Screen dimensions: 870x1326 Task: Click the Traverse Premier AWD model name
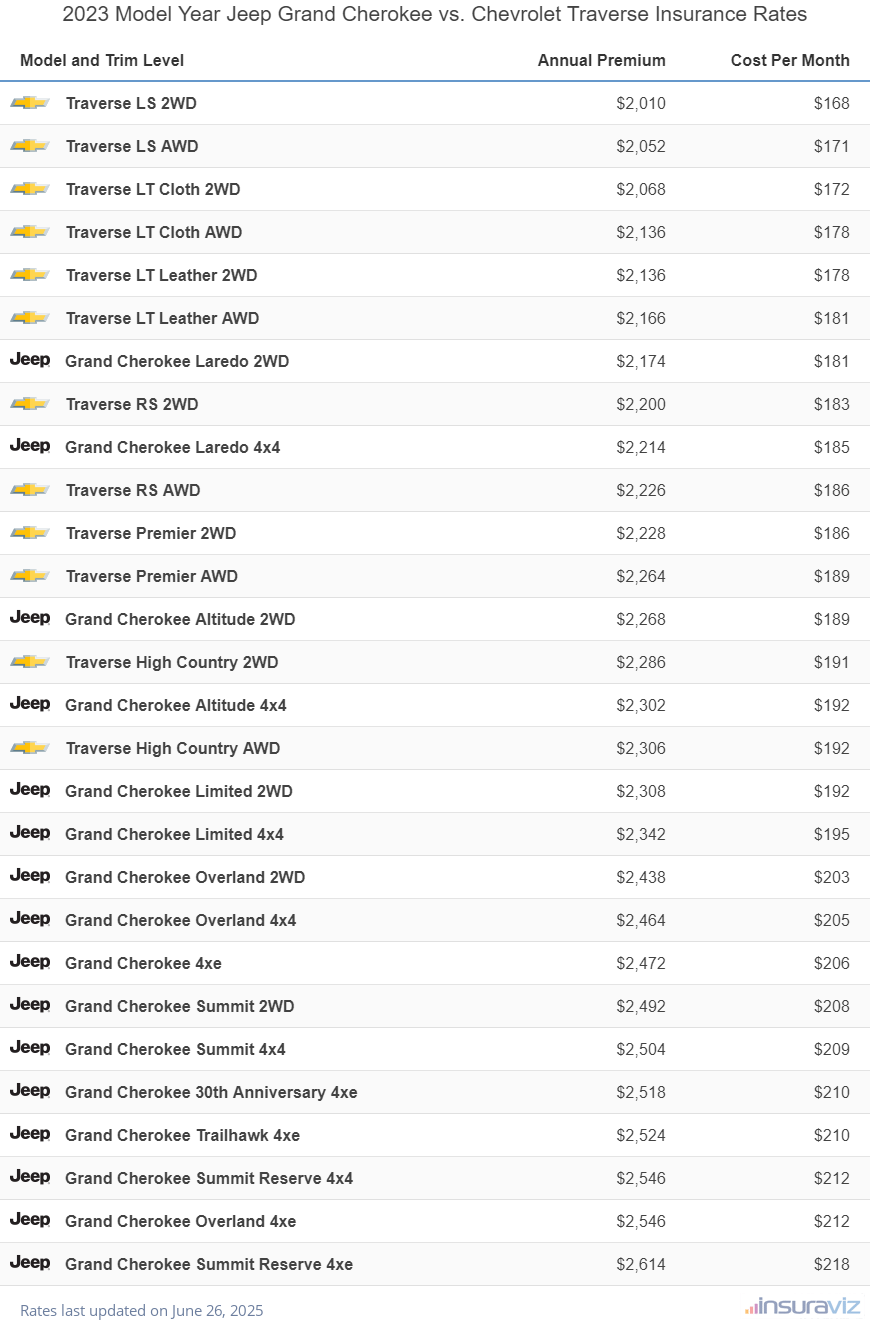point(152,576)
